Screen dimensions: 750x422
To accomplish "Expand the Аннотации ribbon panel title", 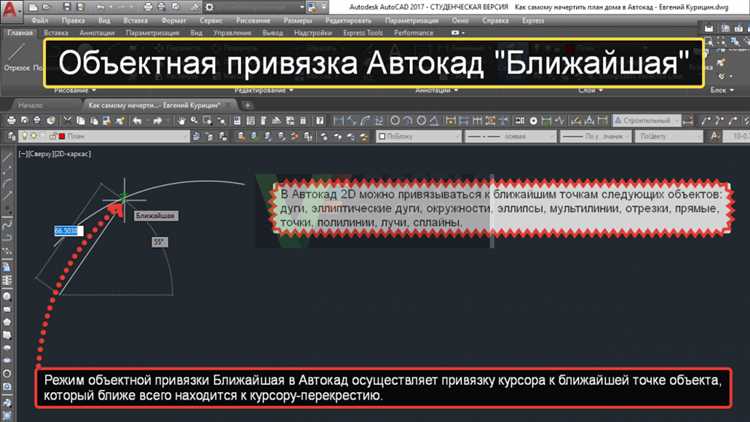I will pyautogui.click(x=437, y=90).
